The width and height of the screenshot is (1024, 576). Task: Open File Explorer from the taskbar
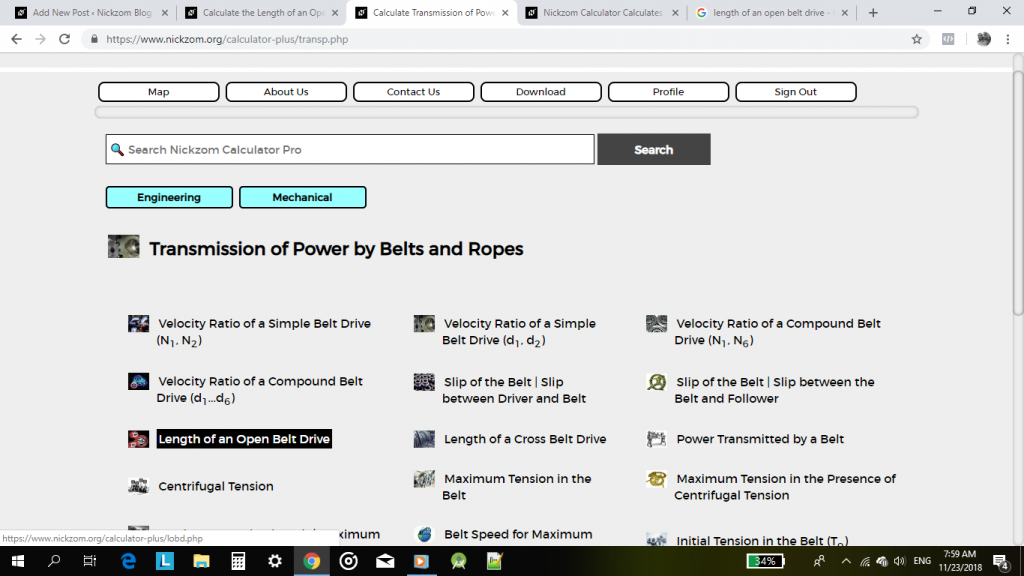(201, 561)
